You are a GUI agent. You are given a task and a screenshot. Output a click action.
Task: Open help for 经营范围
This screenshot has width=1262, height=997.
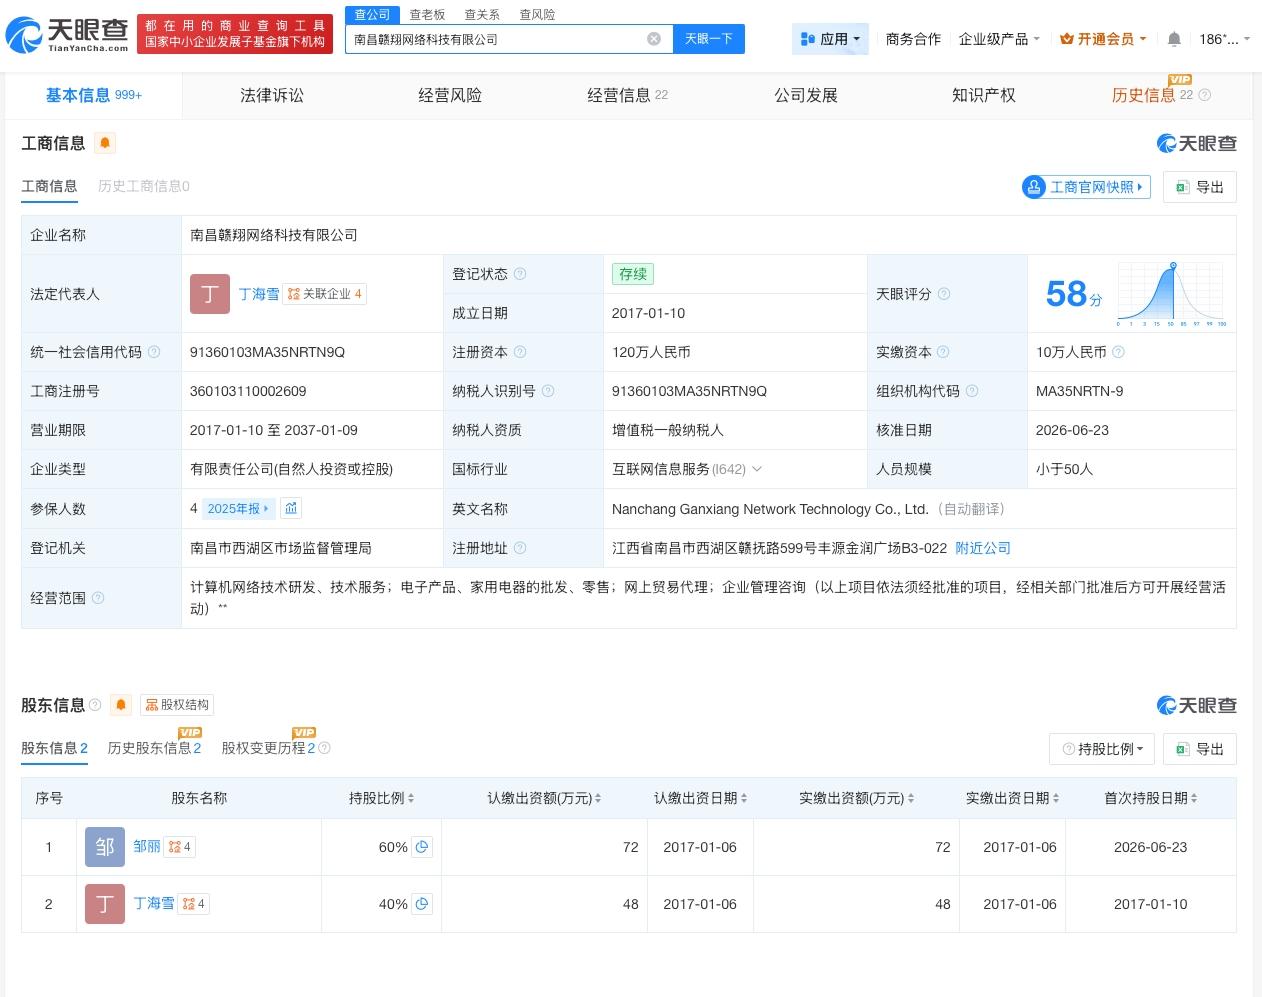(x=98, y=598)
